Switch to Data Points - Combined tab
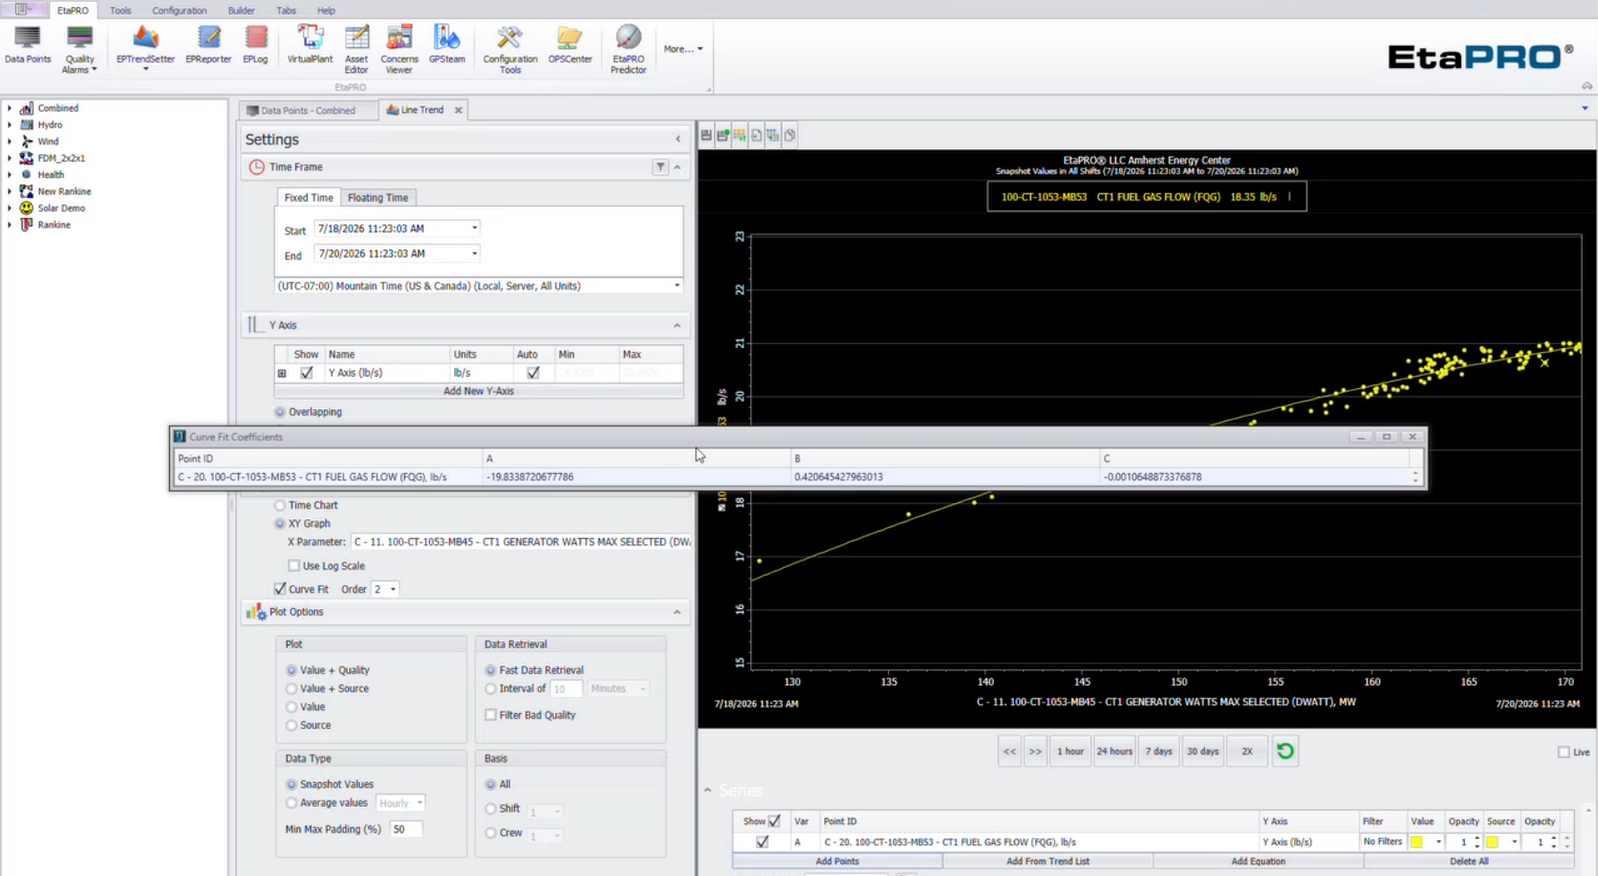 click(308, 110)
